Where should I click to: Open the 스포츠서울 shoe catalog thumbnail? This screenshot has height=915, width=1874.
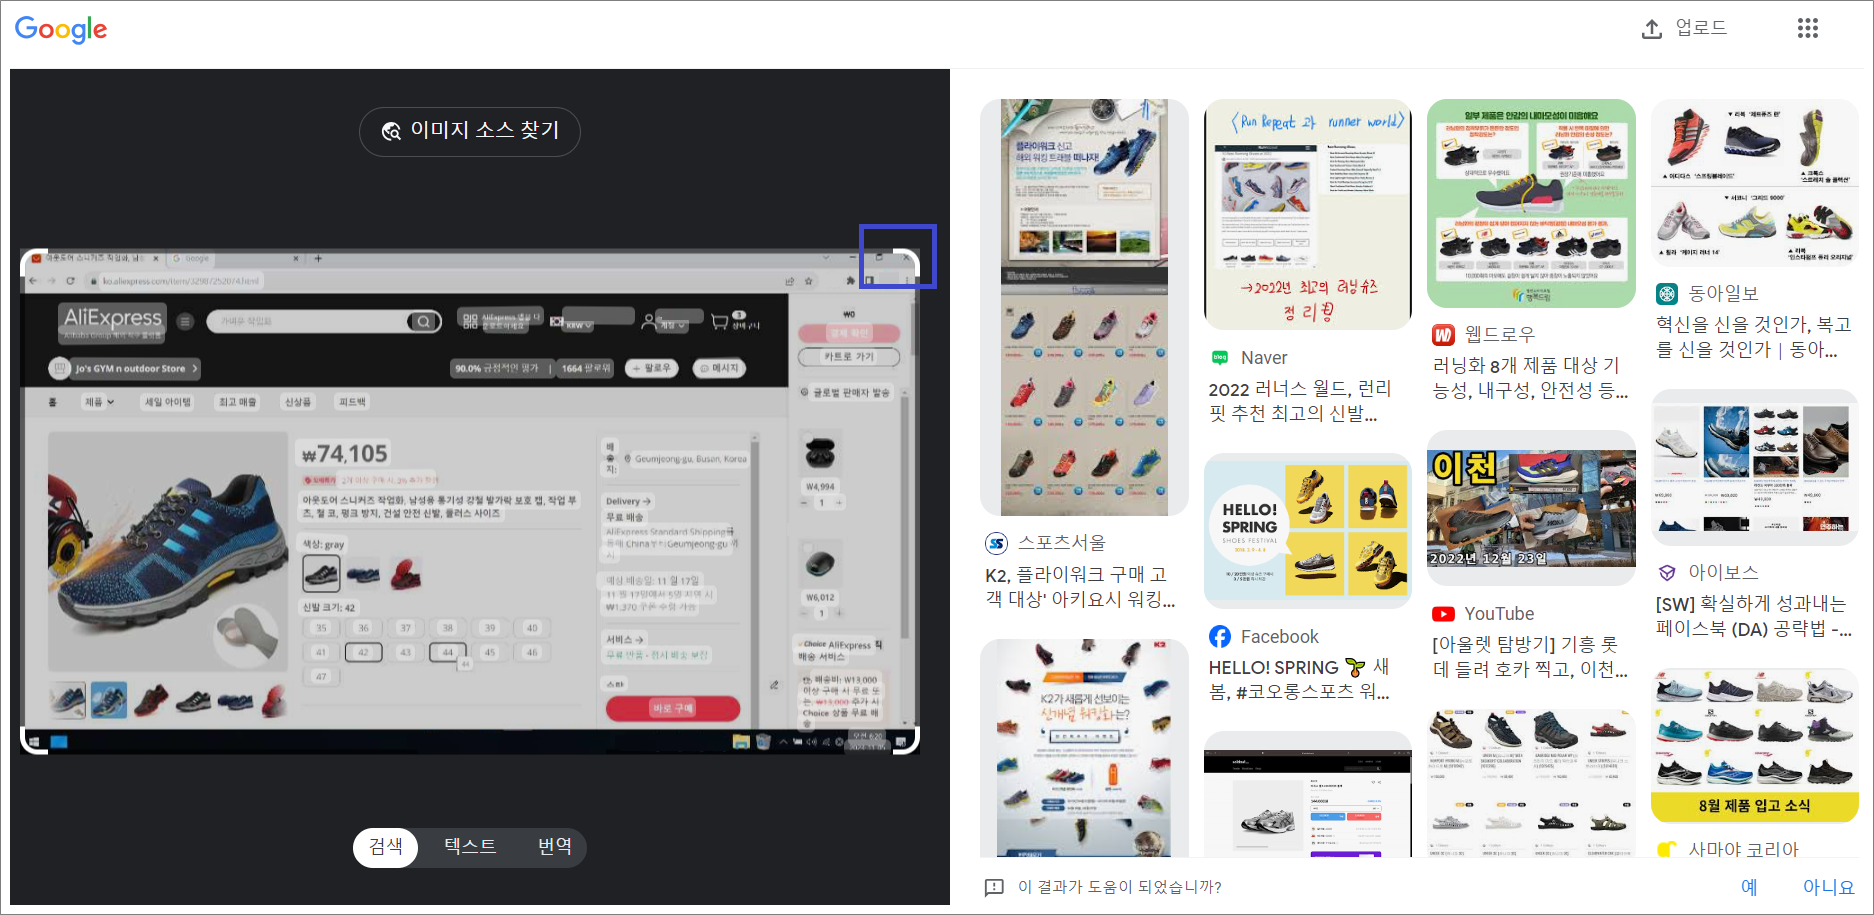tap(1084, 307)
